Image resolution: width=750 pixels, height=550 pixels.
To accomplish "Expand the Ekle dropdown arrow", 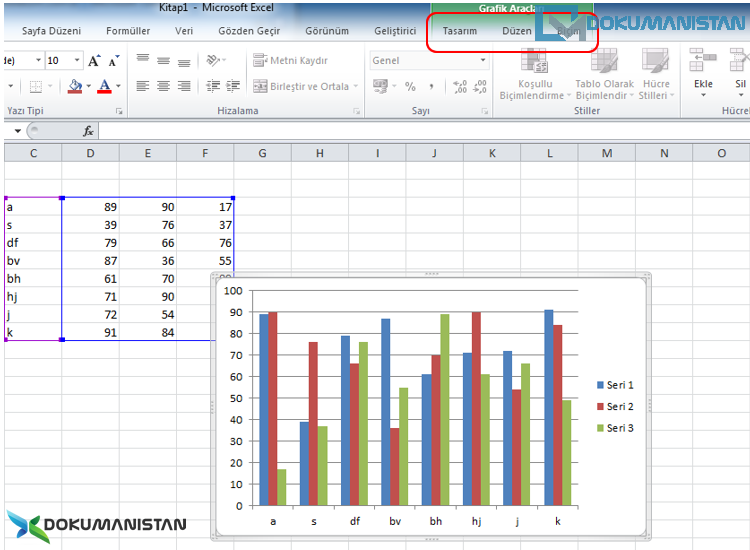I will click(703, 95).
